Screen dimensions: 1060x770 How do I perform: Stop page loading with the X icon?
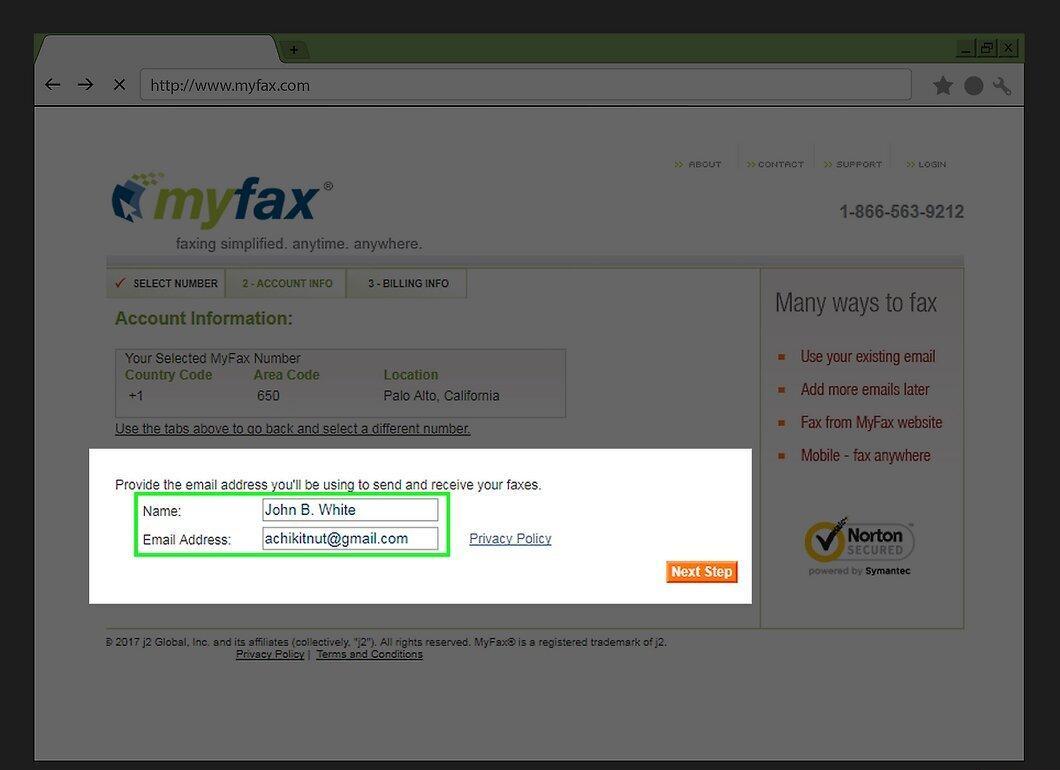(120, 85)
